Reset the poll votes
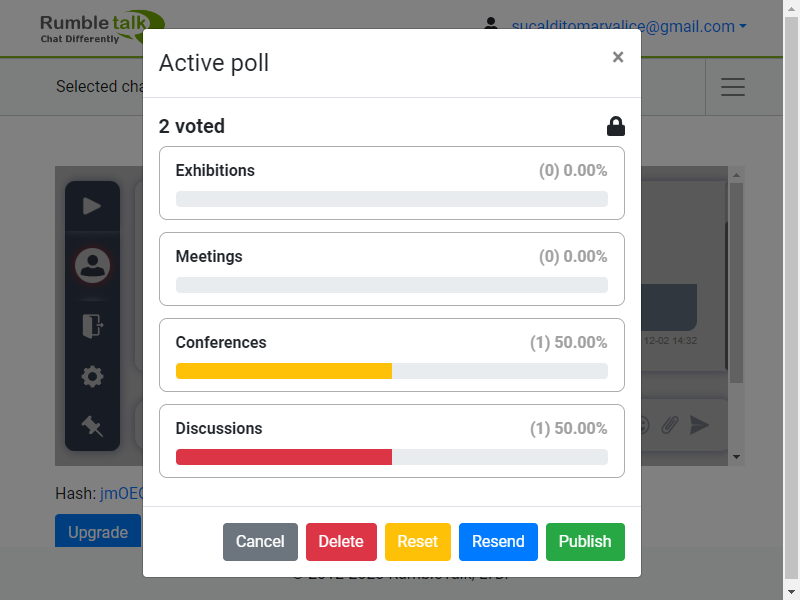This screenshot has width=800, height=600. (x=417, y=541)
